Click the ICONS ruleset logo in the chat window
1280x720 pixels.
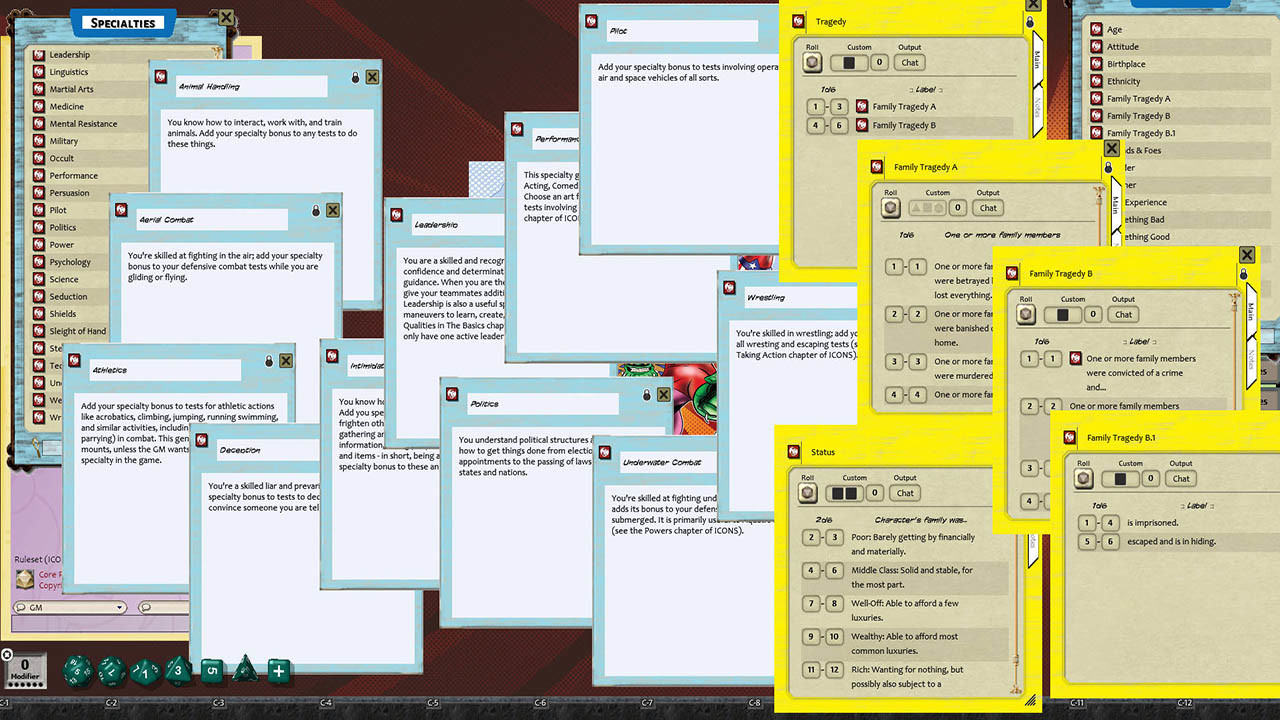(25, 578)
